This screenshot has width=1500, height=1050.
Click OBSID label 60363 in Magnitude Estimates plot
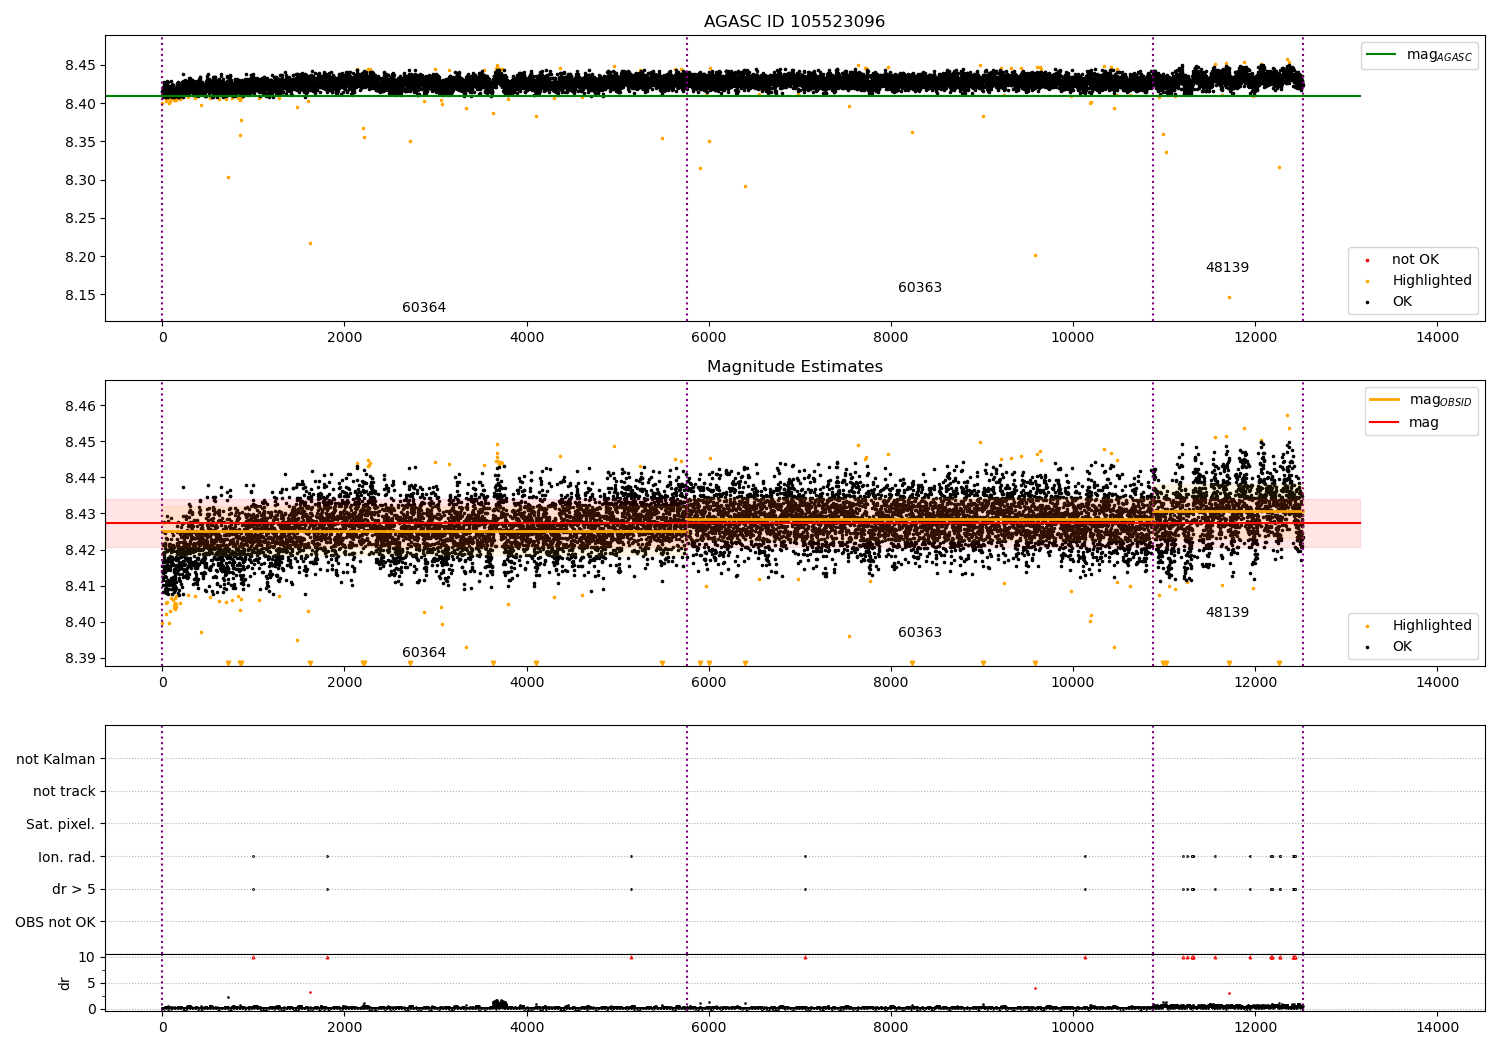click(920, 633)
